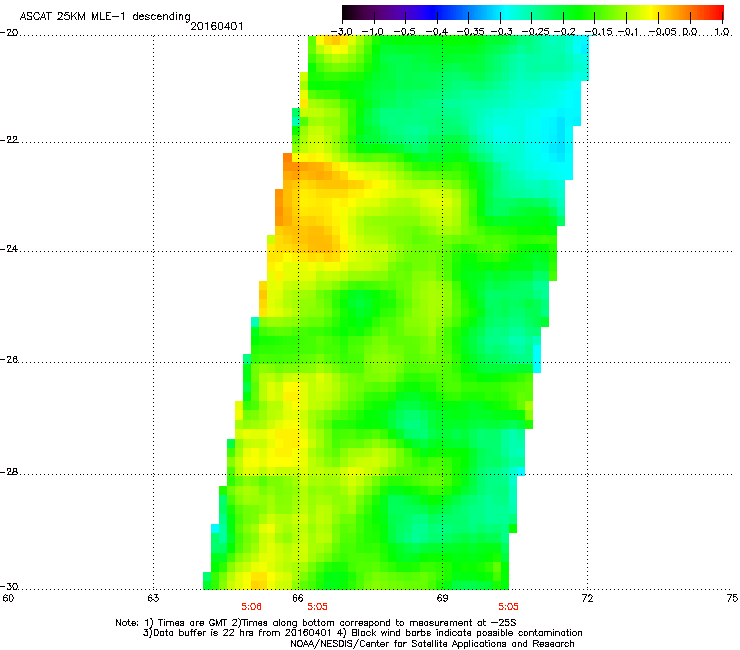Select the '75' longitude axis label
Viewport: 740px width, 650px height.
(x=732, y=598)
